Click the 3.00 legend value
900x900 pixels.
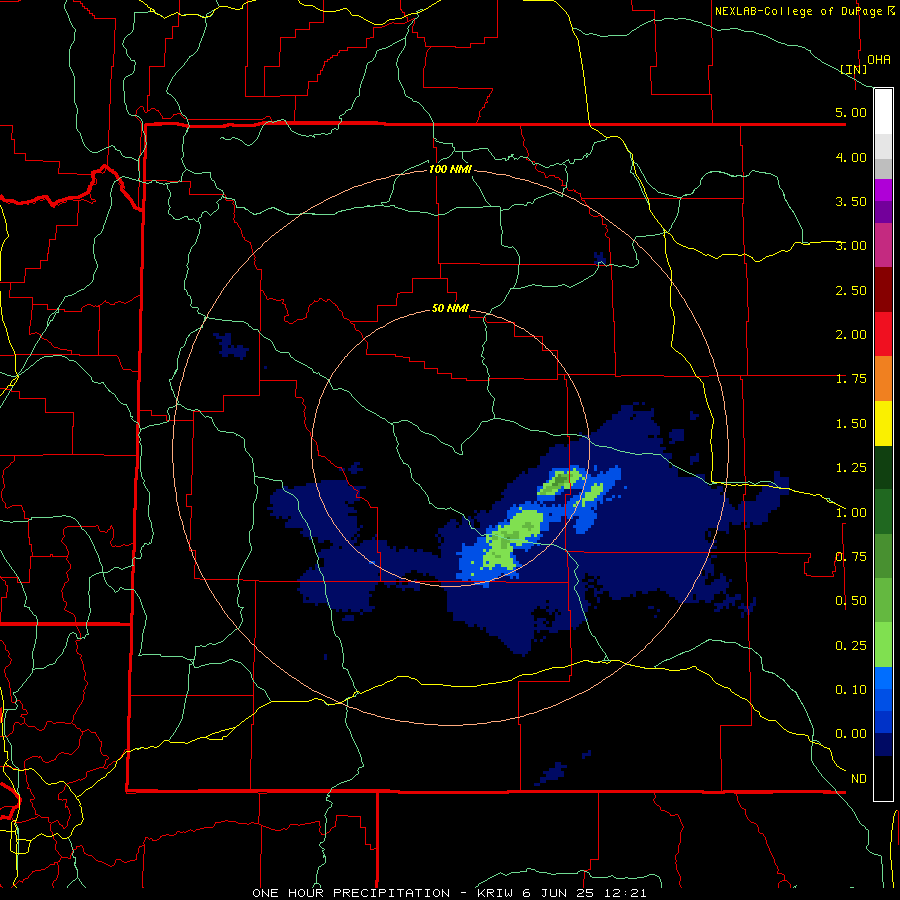[851, 246]
